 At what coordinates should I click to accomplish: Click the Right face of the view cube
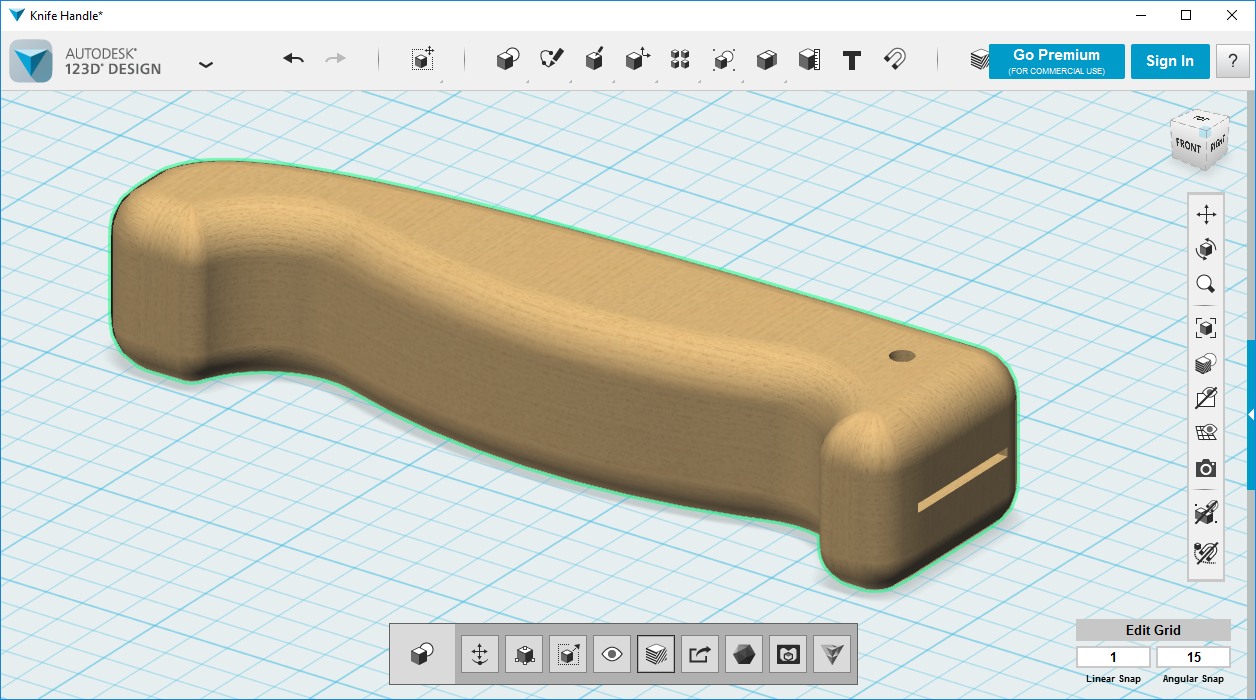click(1217, 143)
